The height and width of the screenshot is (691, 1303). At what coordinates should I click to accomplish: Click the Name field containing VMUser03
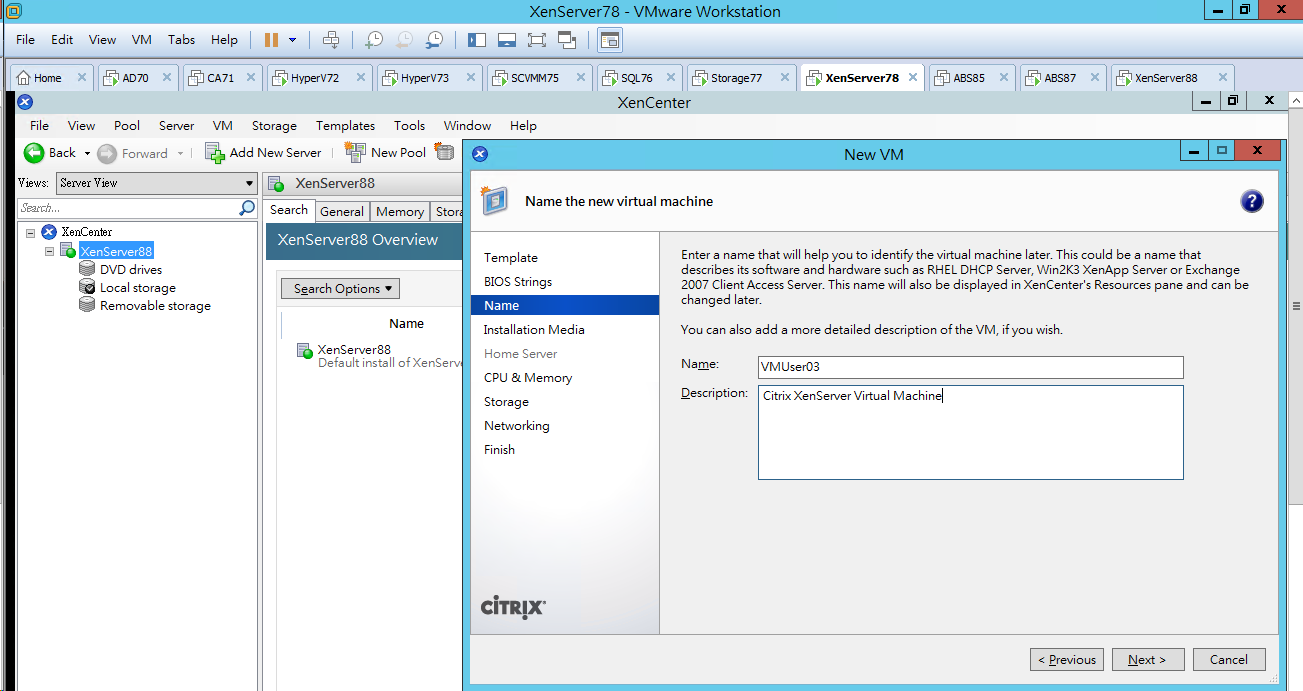click(970, 367)
